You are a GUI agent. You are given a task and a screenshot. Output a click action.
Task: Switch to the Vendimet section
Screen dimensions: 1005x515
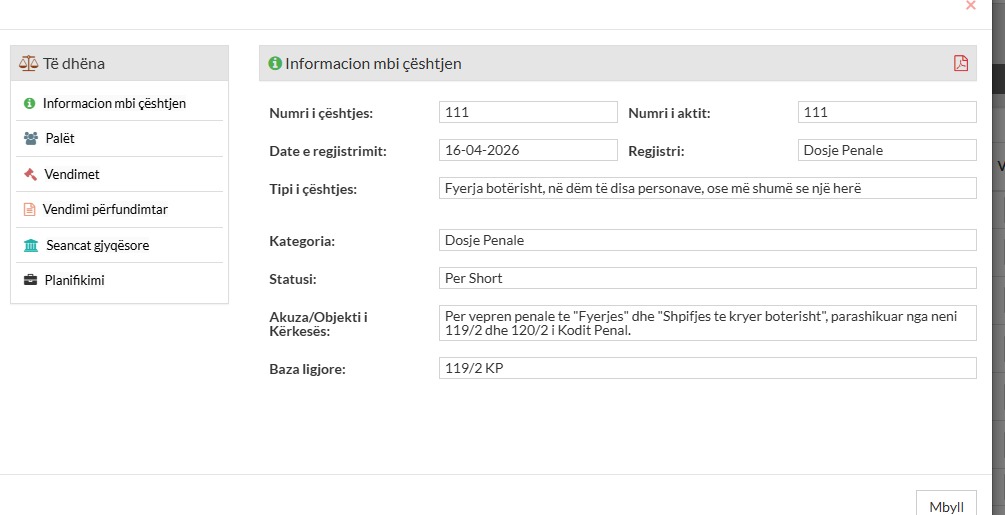pyautogui.click(x=72, y=174)
